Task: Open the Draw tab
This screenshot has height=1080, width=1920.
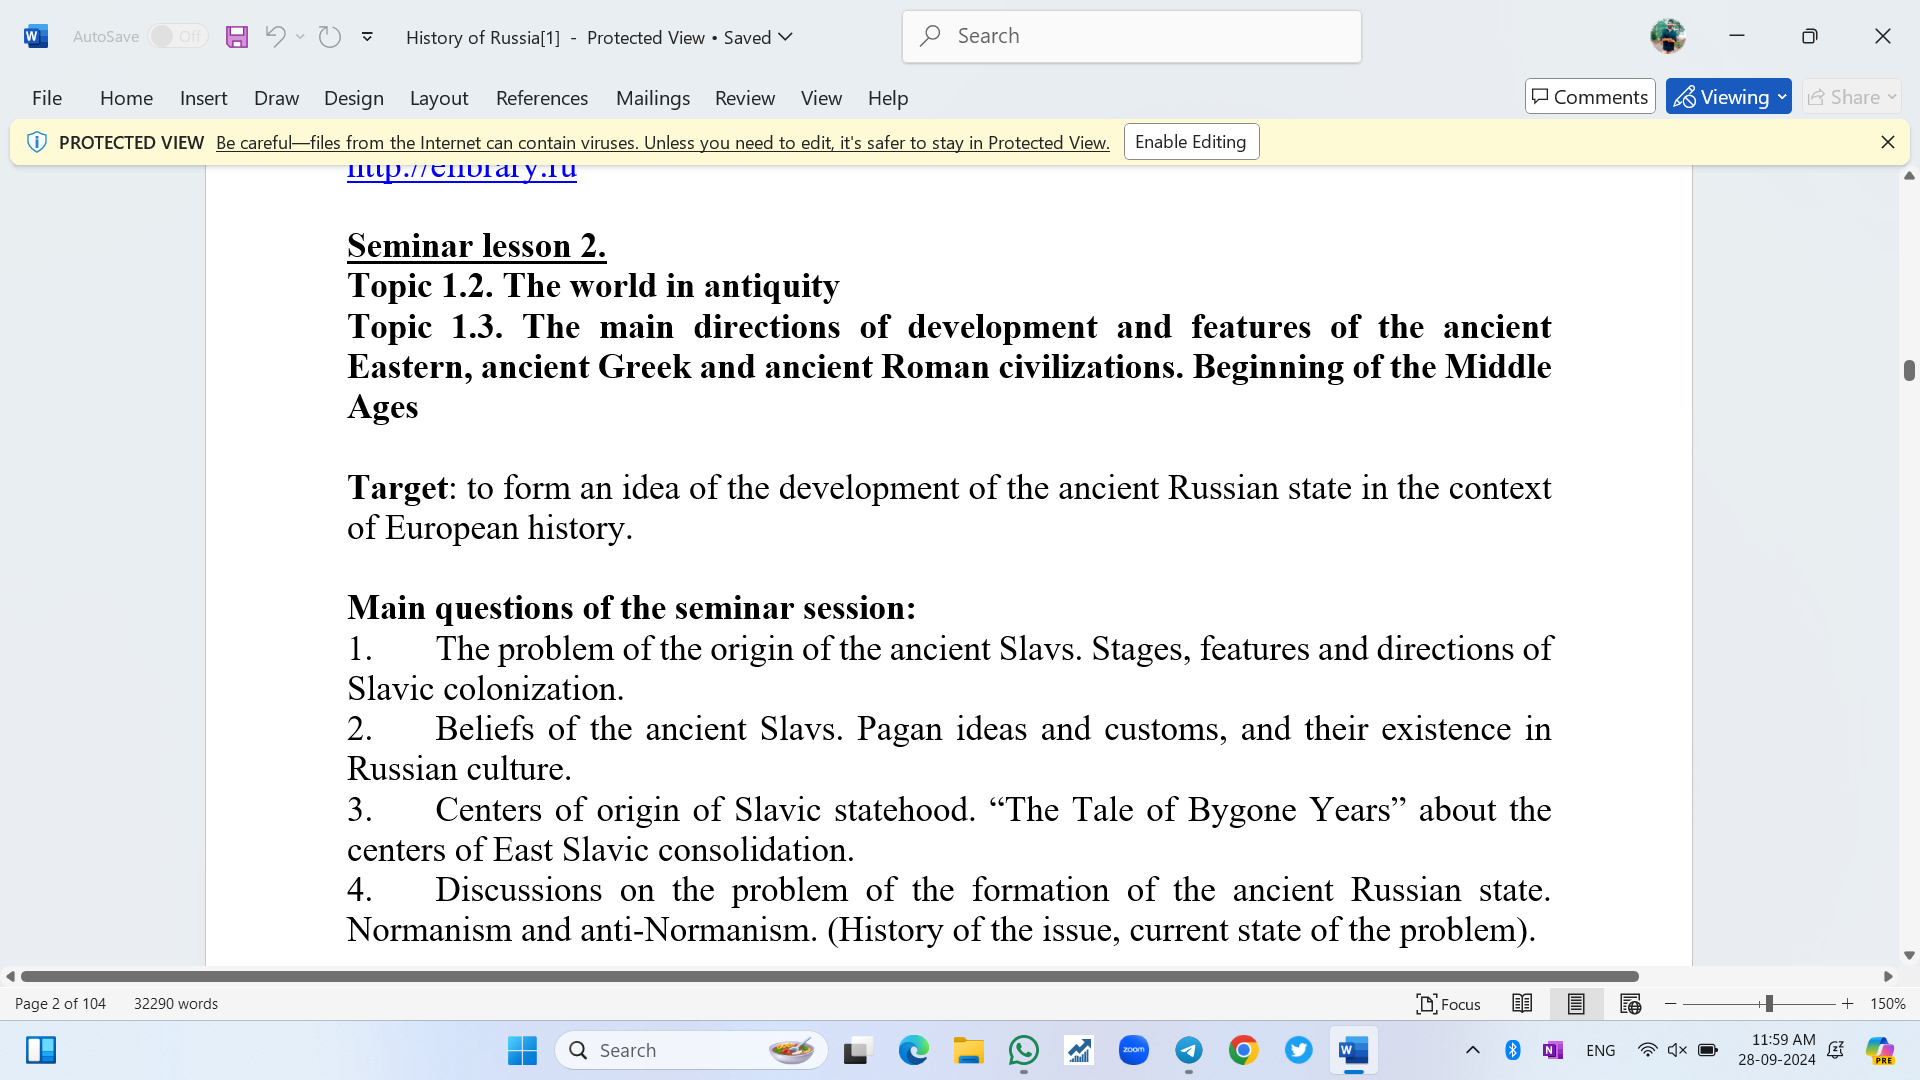Action: 276,98
